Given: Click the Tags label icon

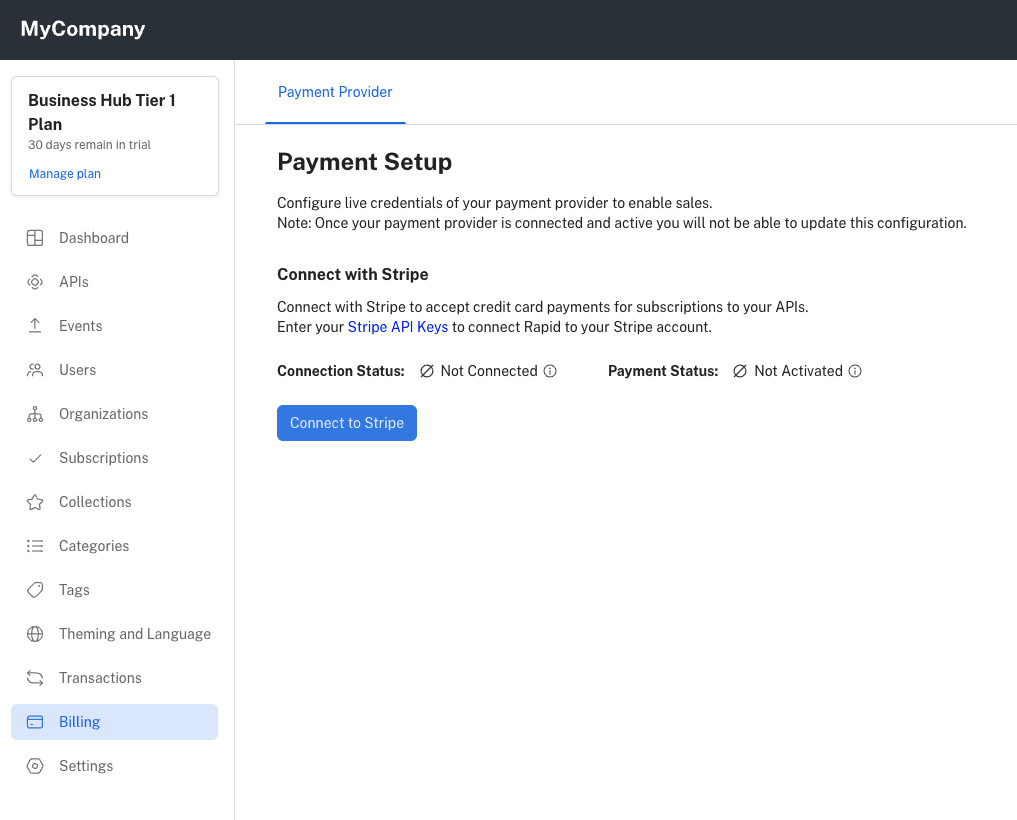Looking at the screenshot, I should 35,590.
